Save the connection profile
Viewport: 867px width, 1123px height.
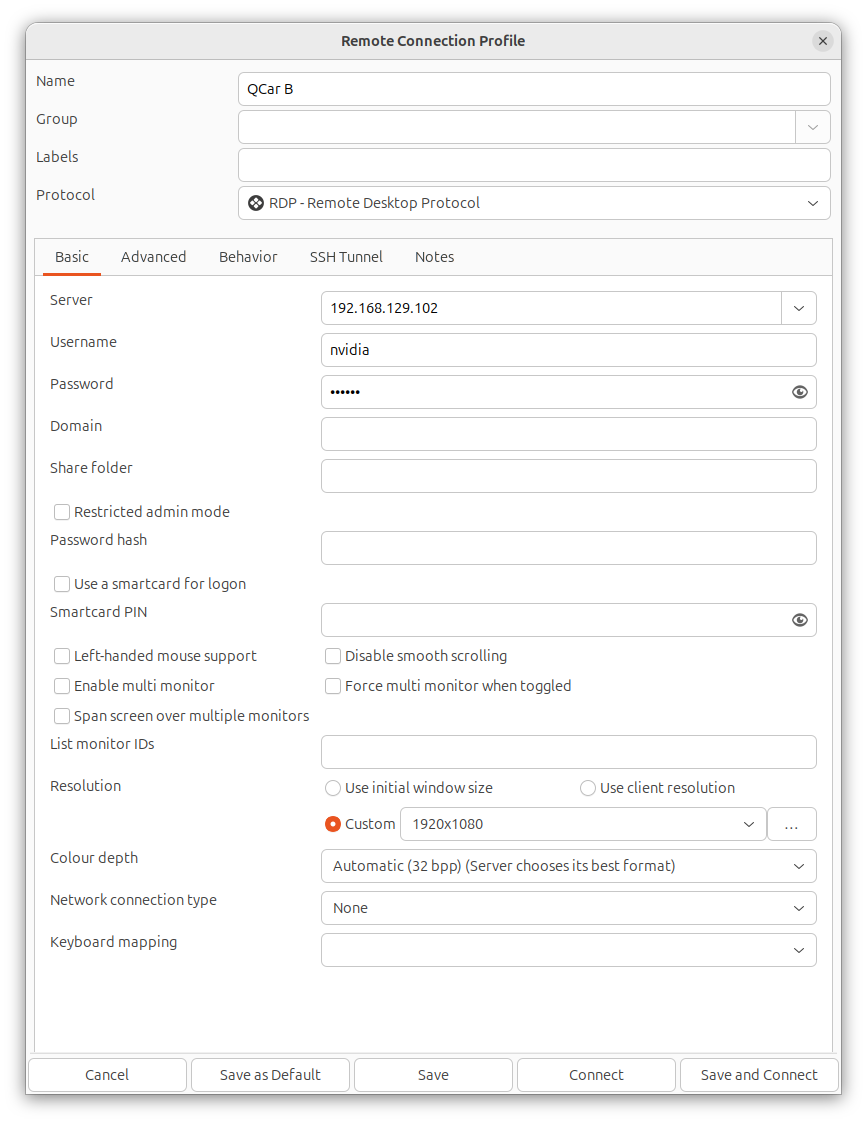[x=433, y=1075]
